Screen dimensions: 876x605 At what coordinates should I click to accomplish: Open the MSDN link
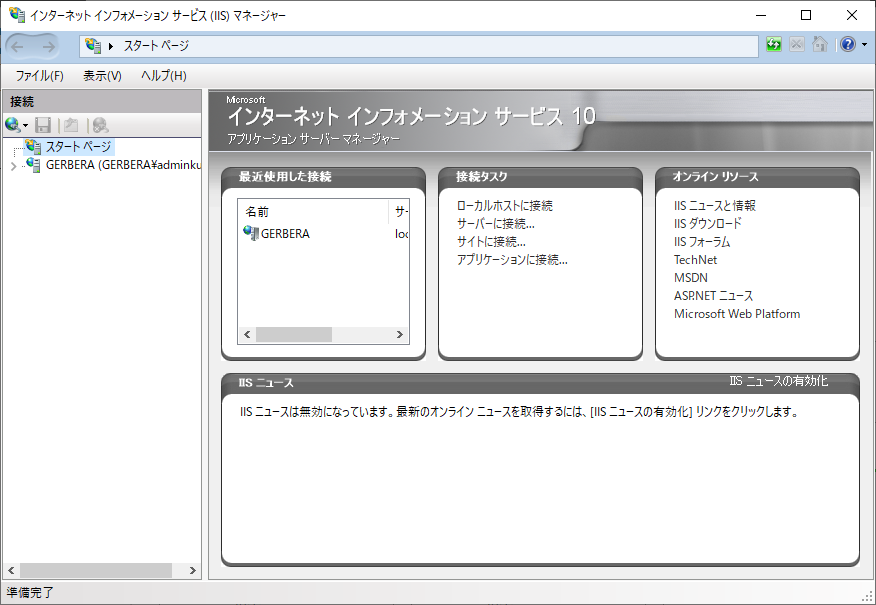coord(691,278)
